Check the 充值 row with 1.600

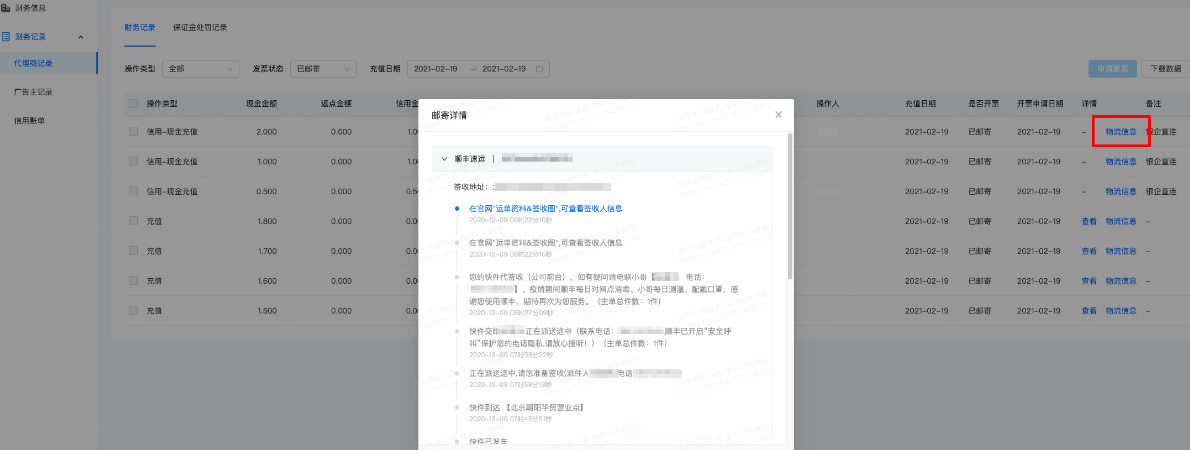pos(134,281)
